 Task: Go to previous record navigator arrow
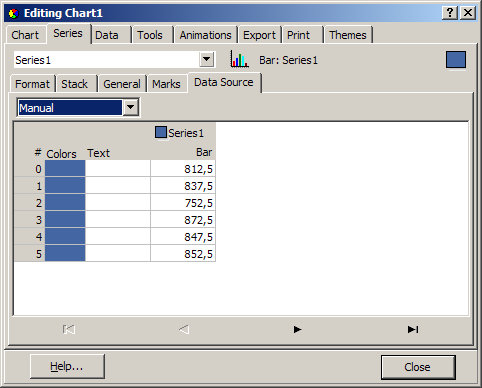184,329
